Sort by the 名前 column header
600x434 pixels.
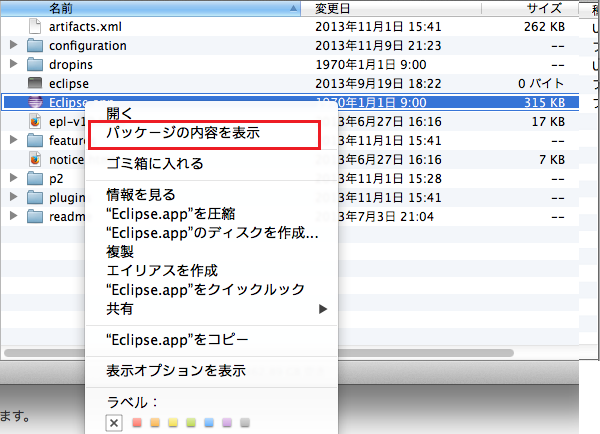coord(151,8)
